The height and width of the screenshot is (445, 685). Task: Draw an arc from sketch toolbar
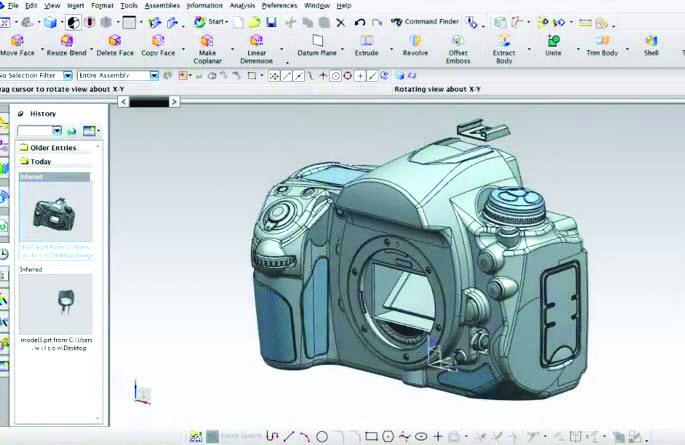pos(305,436)
